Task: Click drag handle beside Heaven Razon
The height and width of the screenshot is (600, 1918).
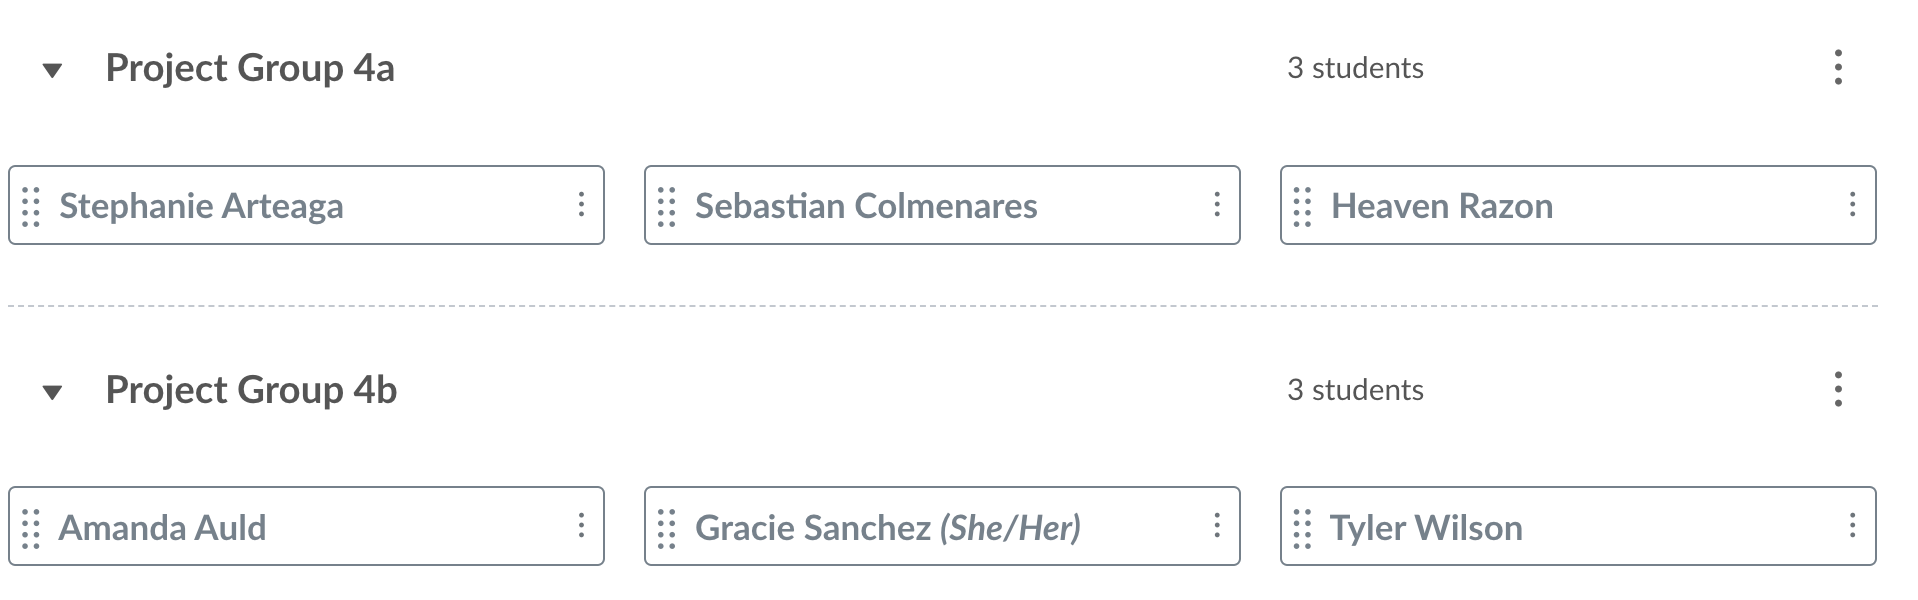Action: (x=1302, y=206)
